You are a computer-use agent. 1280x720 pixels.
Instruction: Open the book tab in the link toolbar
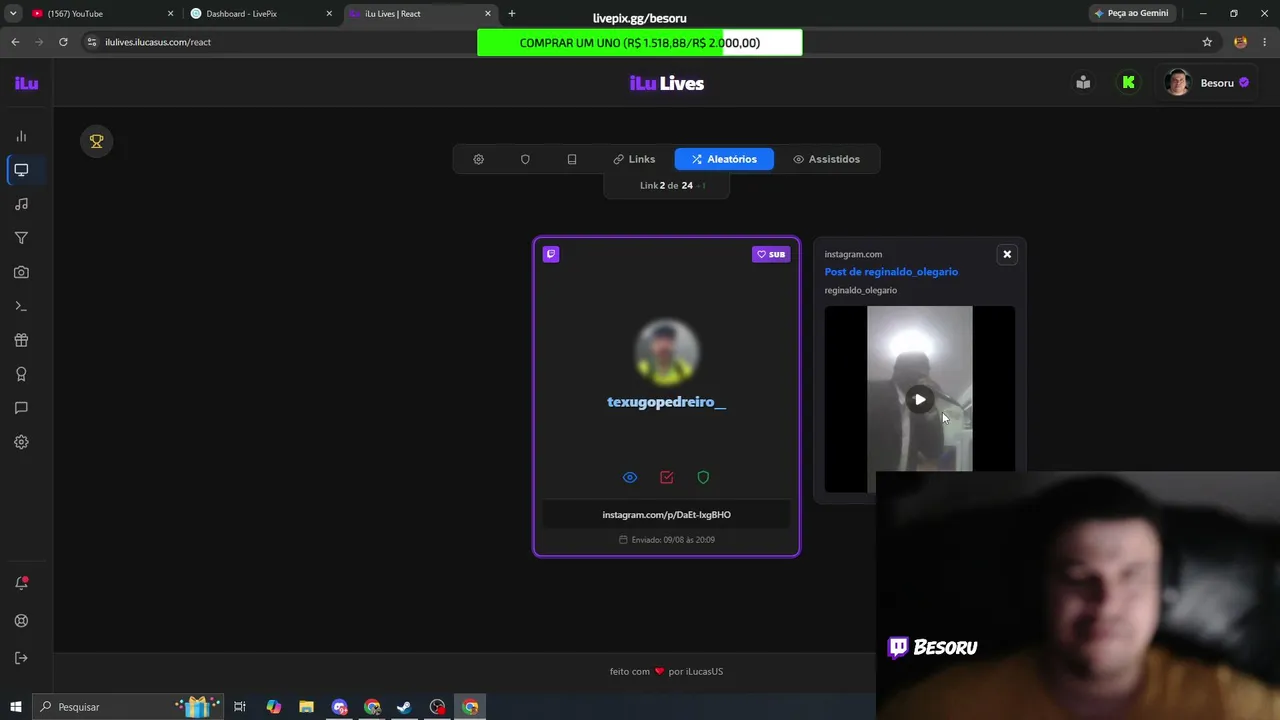(572, 159)
